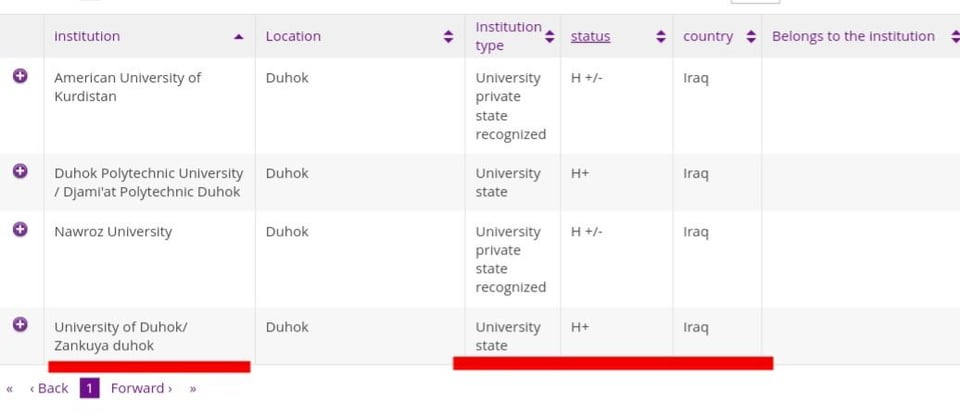Go to first page with « link

pyautogui.click(x=10, y=389)
